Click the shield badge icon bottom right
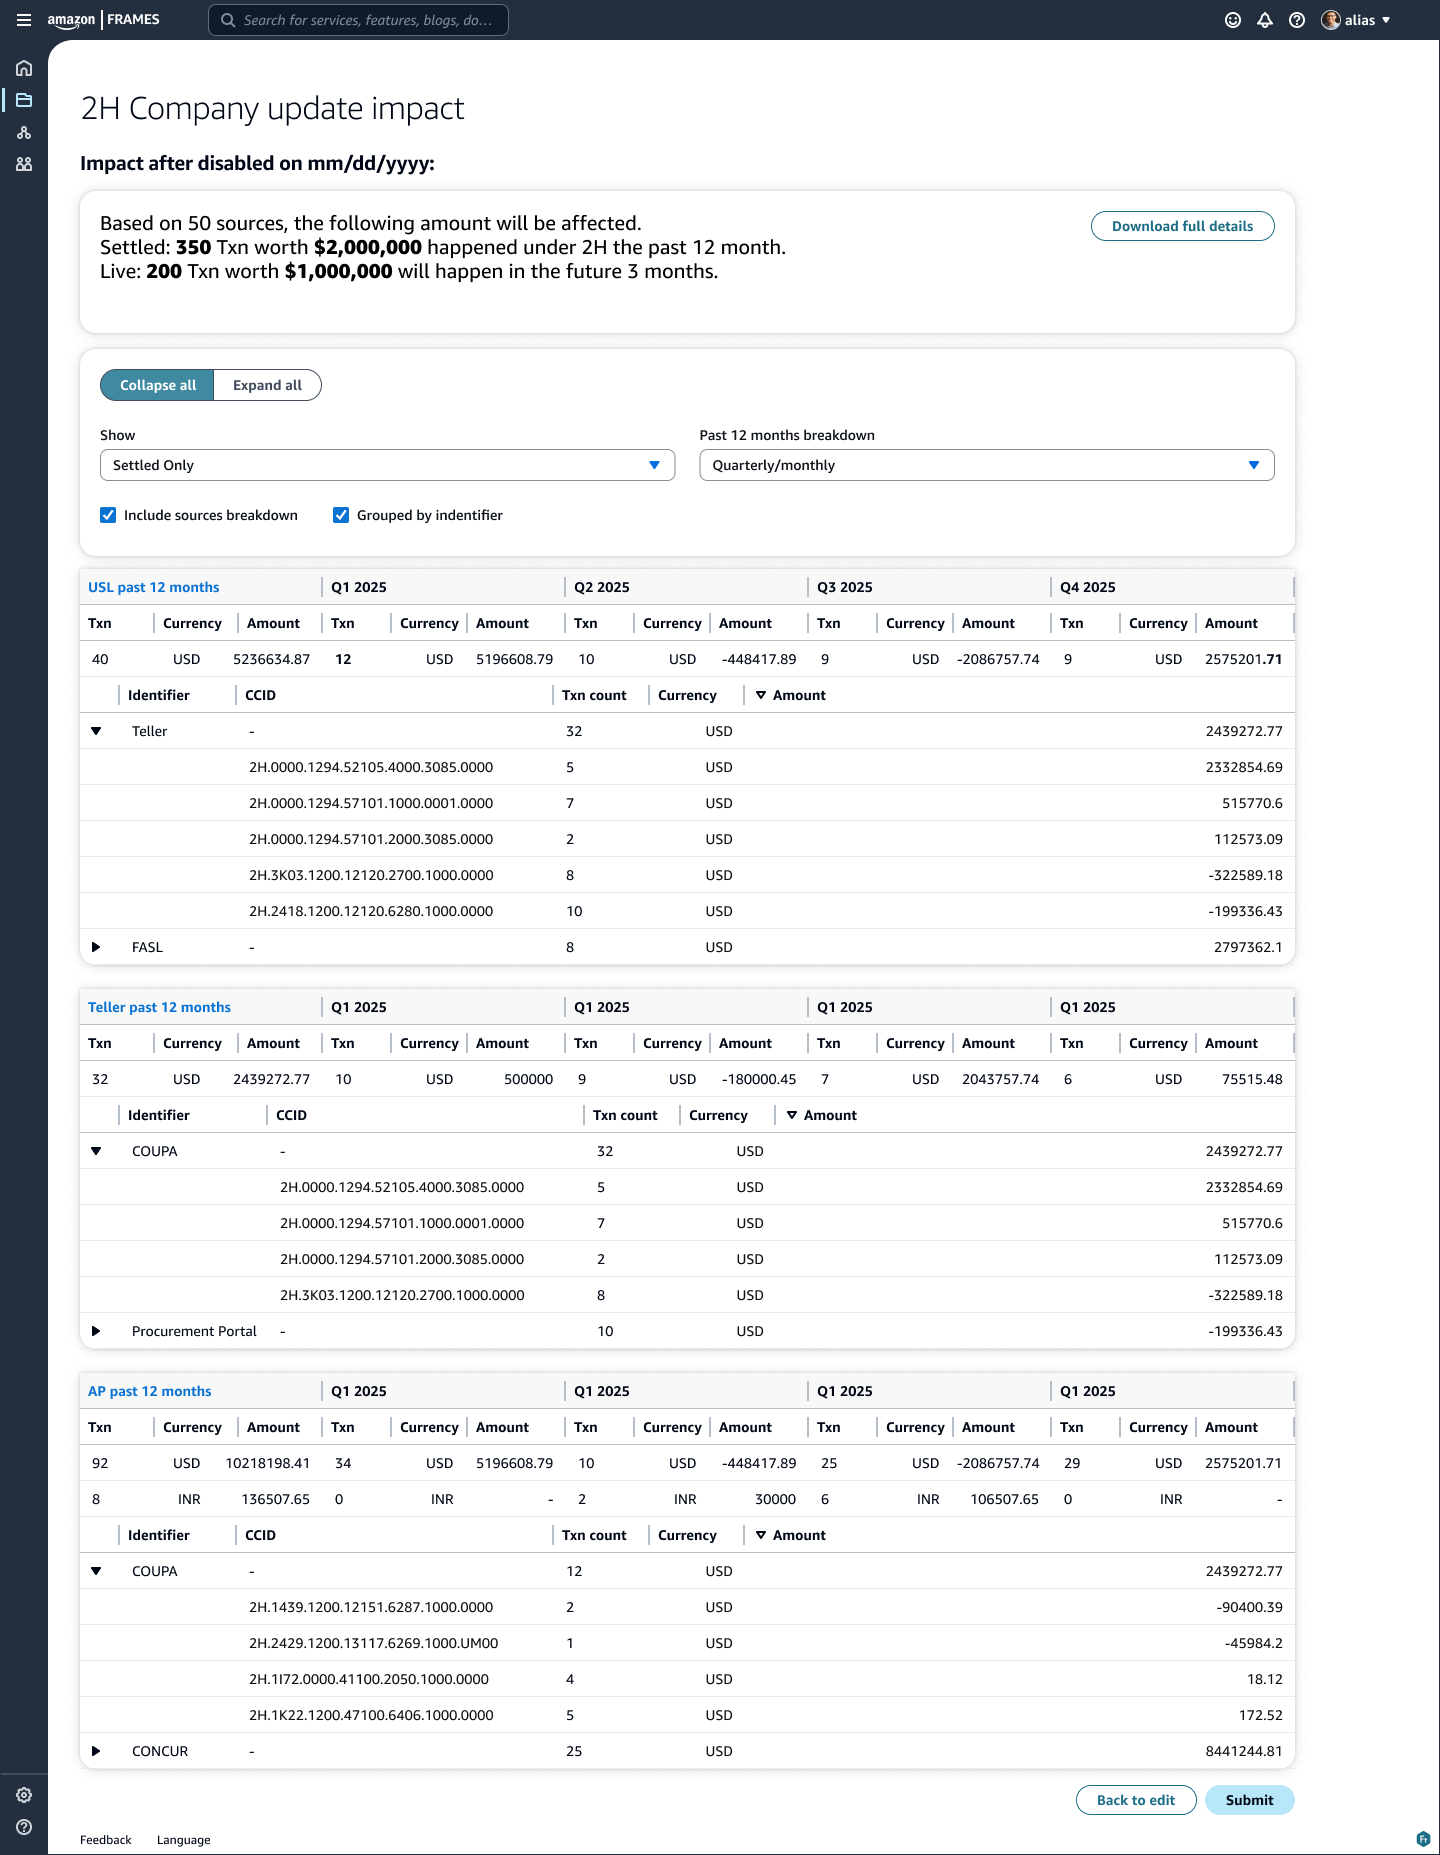The width and height of the screenshot is (1440, 1855). [x=1423, y=1838]
